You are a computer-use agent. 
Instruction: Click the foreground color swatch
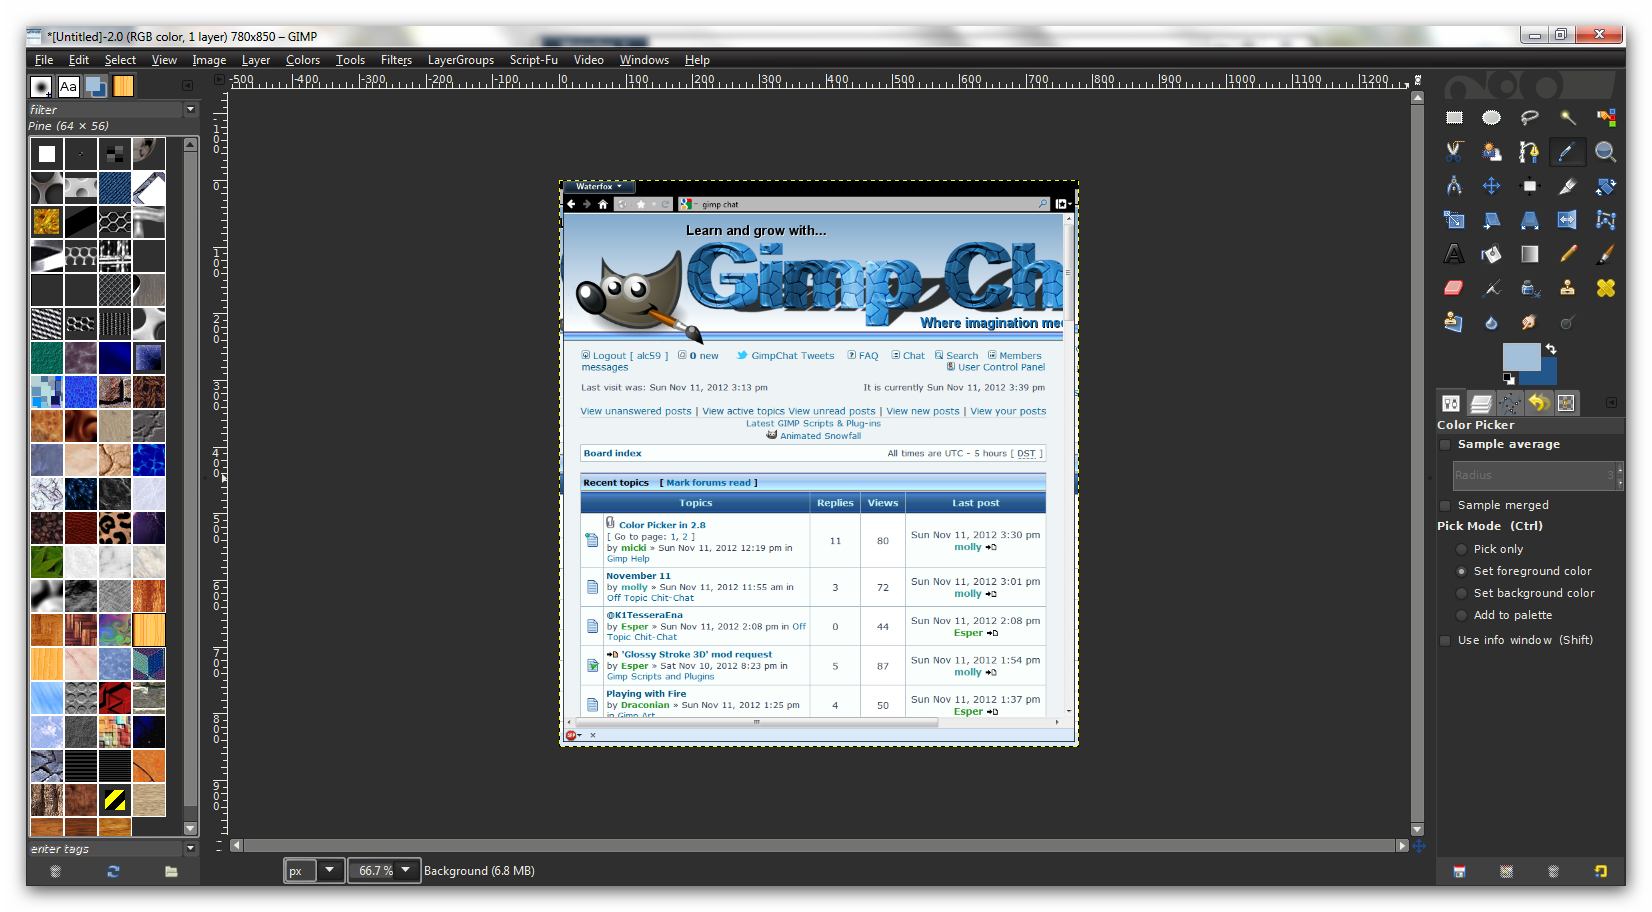coord(1520,356)
